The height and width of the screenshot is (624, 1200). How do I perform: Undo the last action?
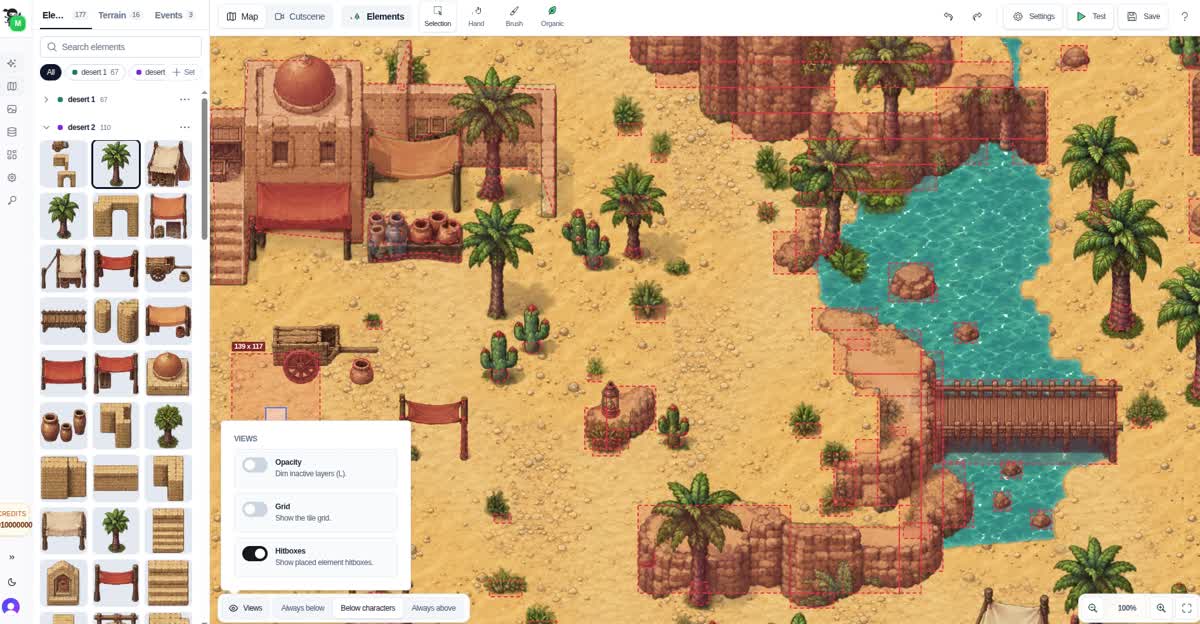pyautogui.click(x=948, y=16)
